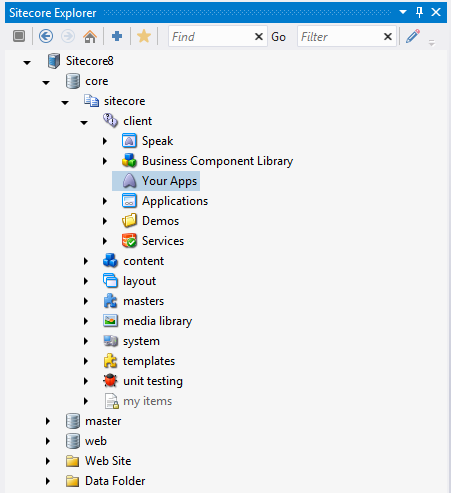Click the Go button
451x493 pixels.
pos(278,37)
